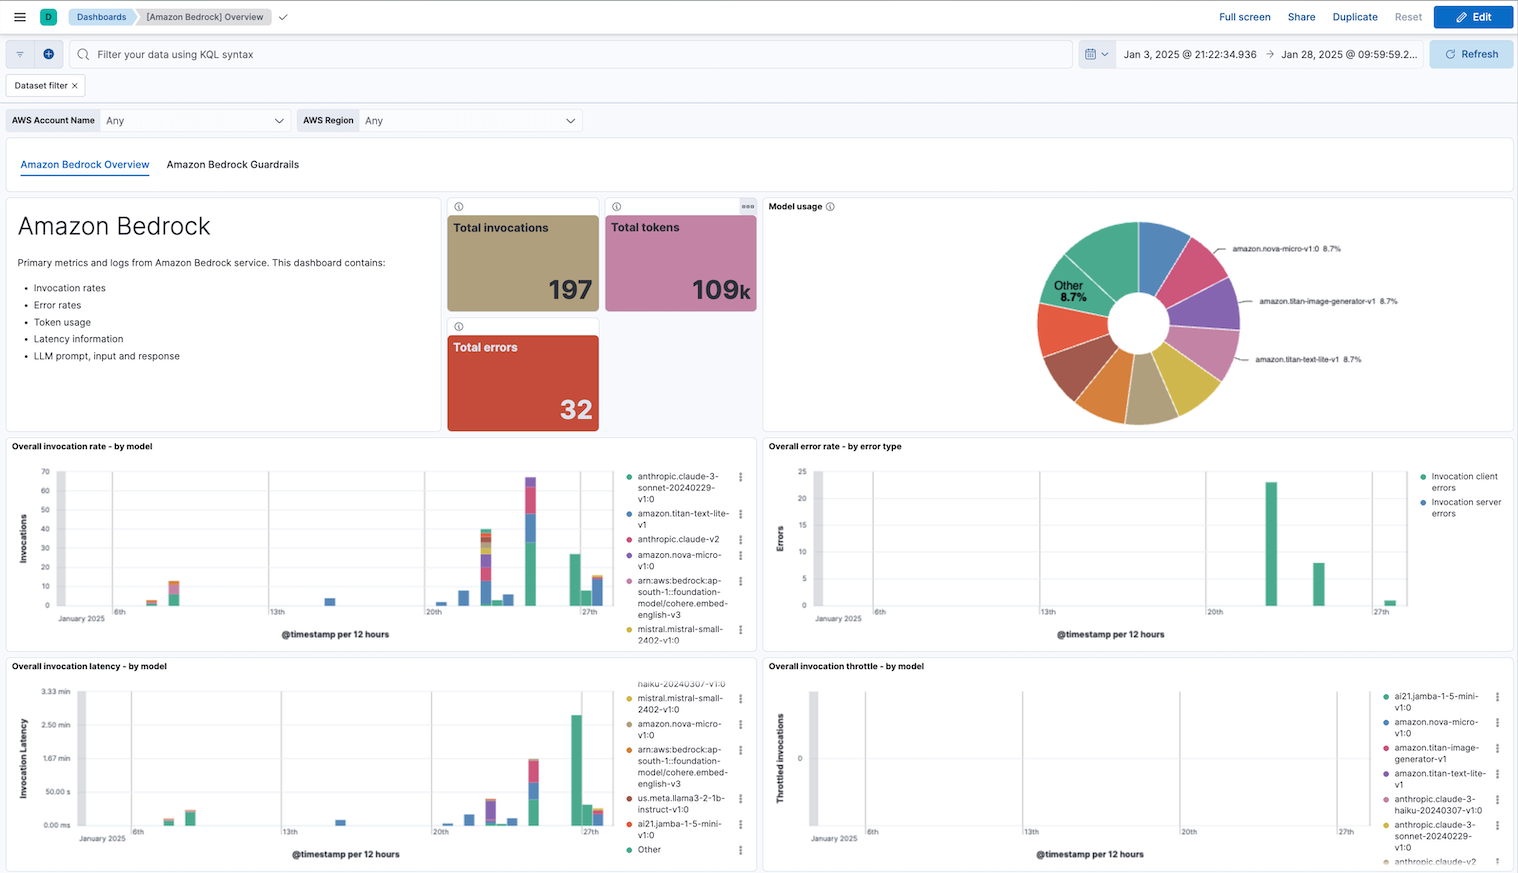Image resolution: width=1518 pixels, height=873 pixels.
Task: Toggle the Invocation client errors legend series
Action: point(1460,481)
